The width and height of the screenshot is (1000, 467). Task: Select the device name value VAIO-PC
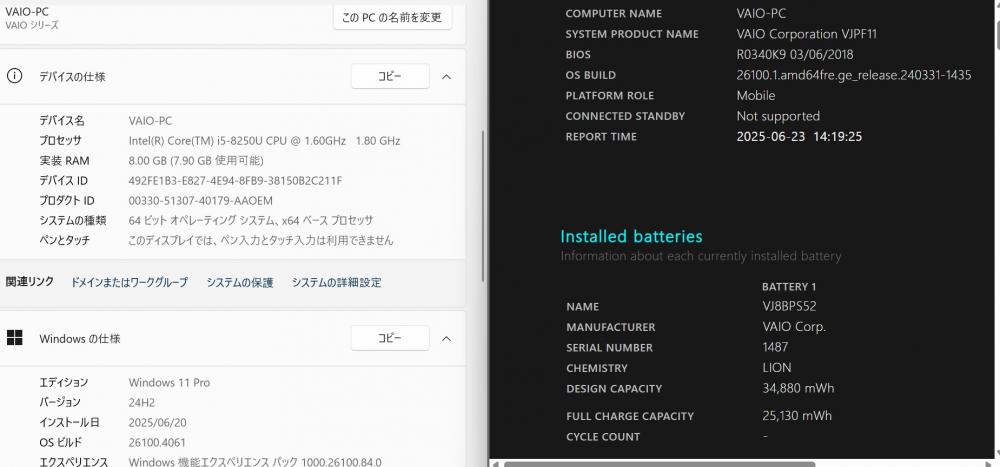(x=150, y=121)
